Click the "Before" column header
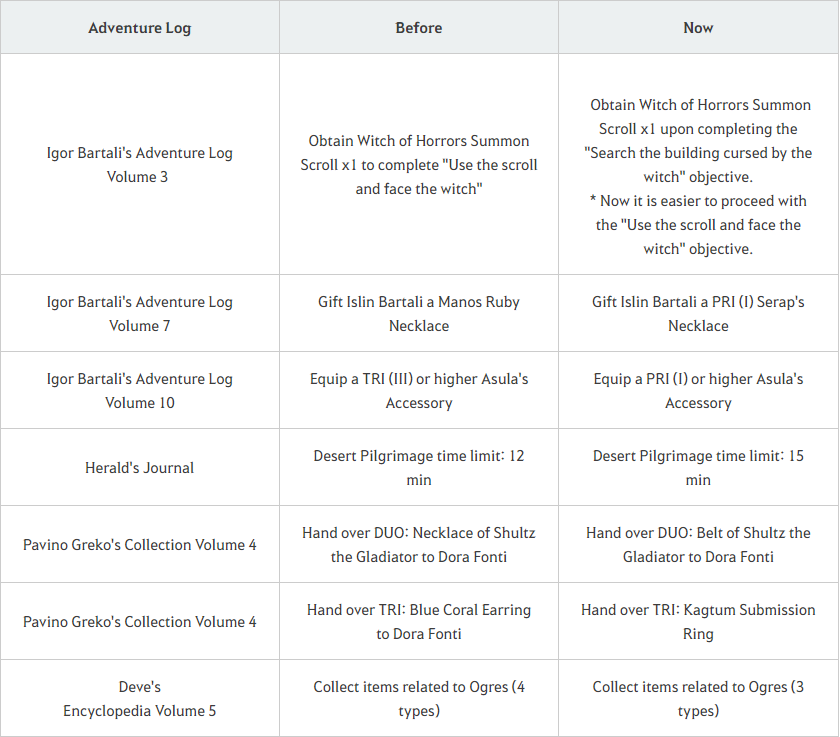 418,28
